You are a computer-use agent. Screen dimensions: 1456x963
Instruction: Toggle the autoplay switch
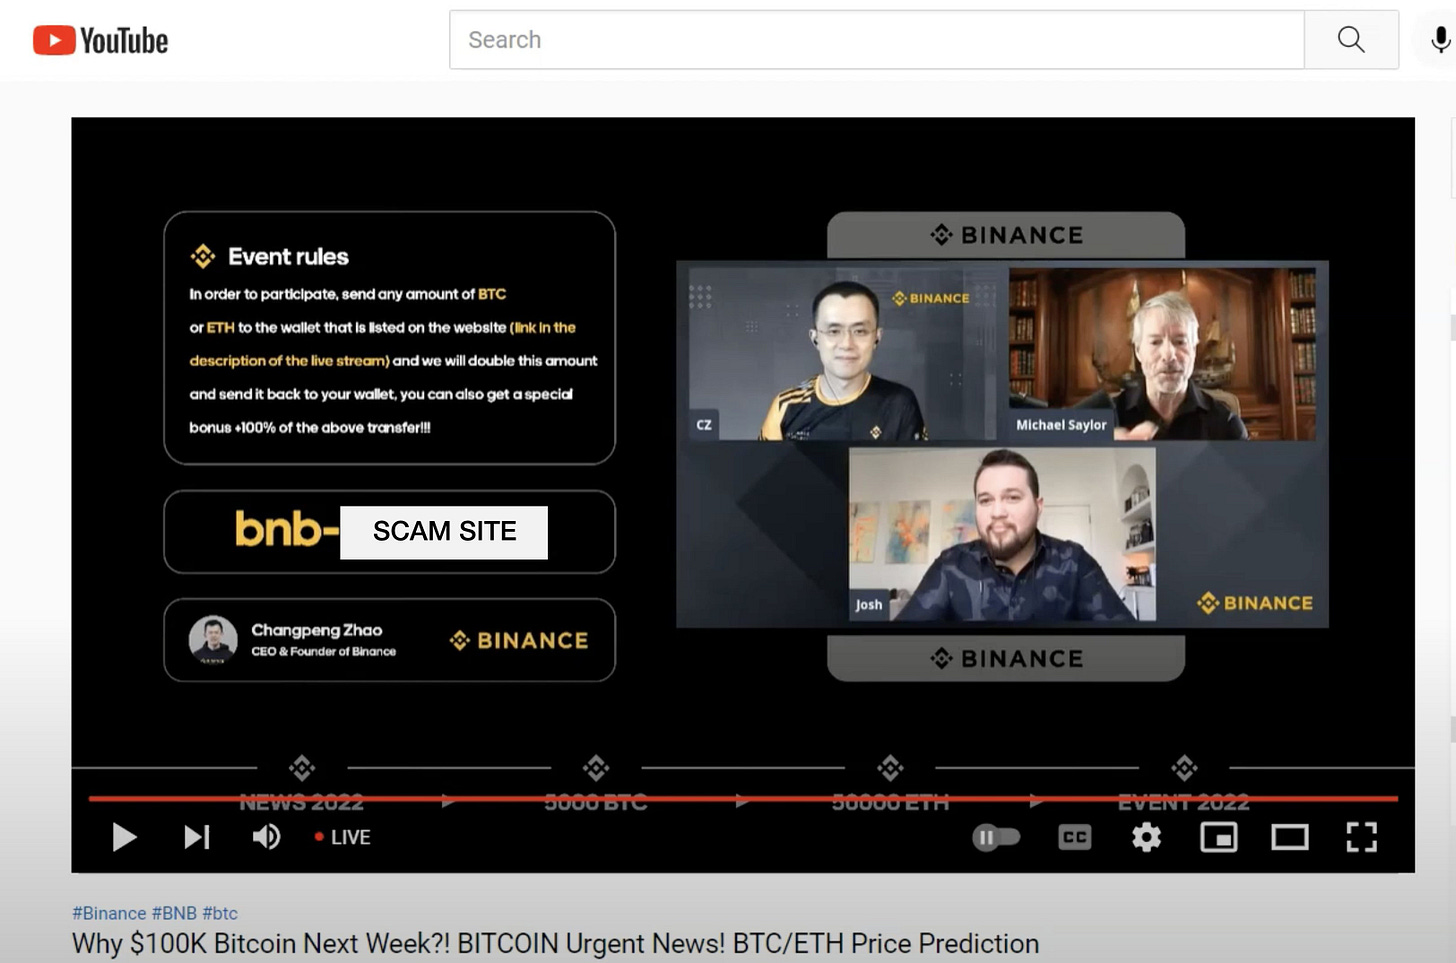[x=996, y=837]
